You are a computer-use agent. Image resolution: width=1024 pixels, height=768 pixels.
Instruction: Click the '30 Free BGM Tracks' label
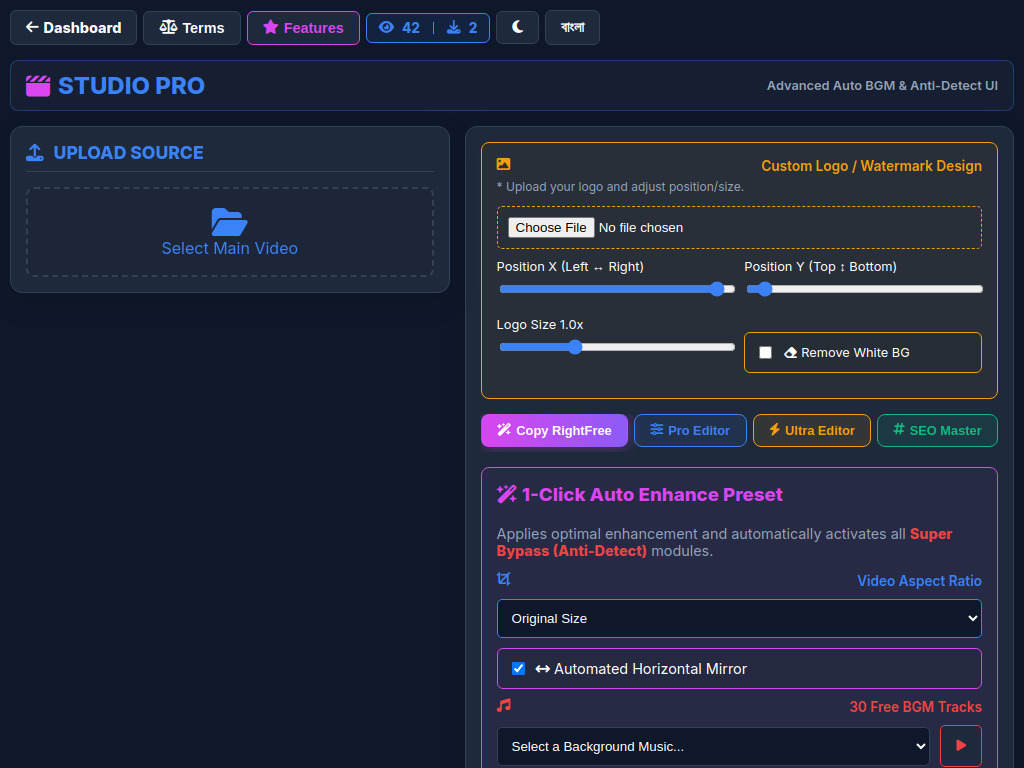pyautogui.click(x=916, y=707)
